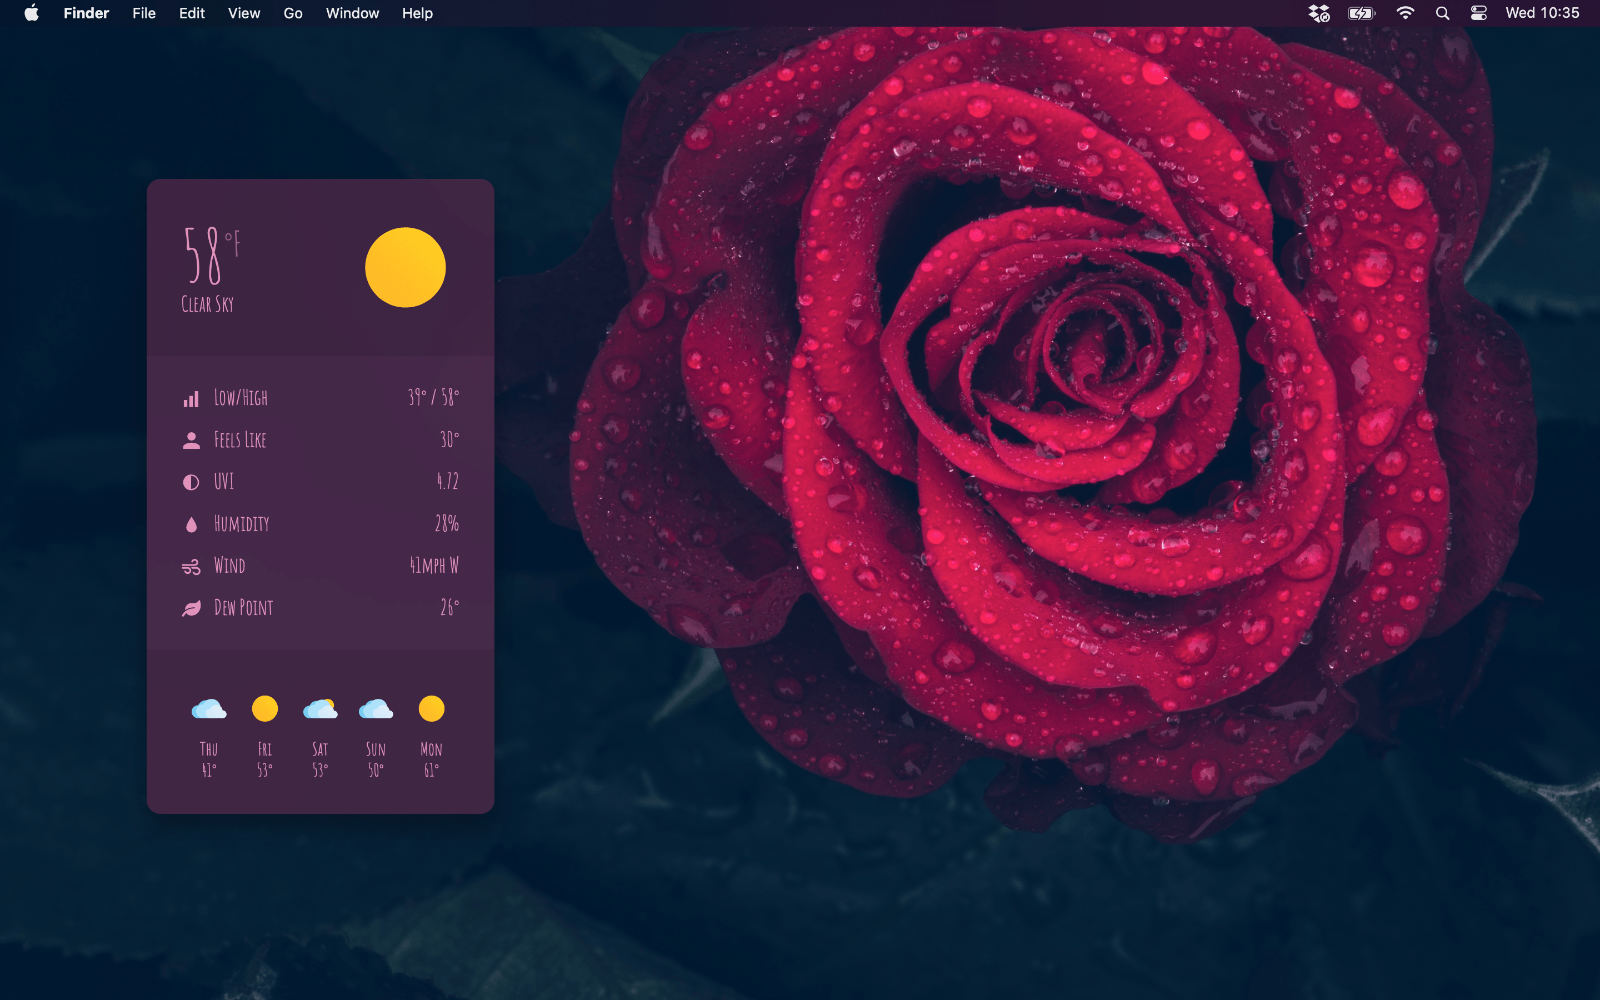Click the 41MPH W wind value
The image size is (1600, 1000).
tap(435, 566)
